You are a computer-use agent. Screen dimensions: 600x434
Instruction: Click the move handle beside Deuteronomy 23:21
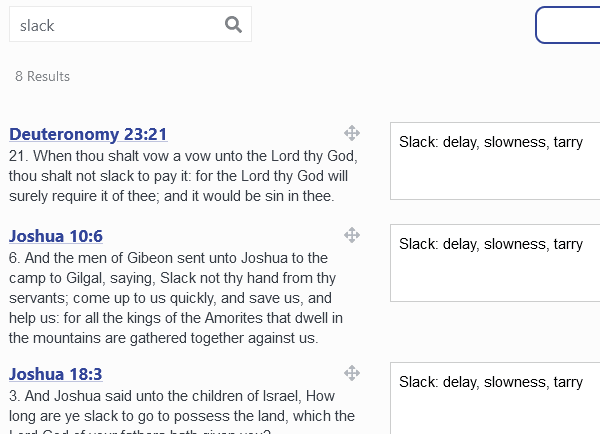pos(352,133)
